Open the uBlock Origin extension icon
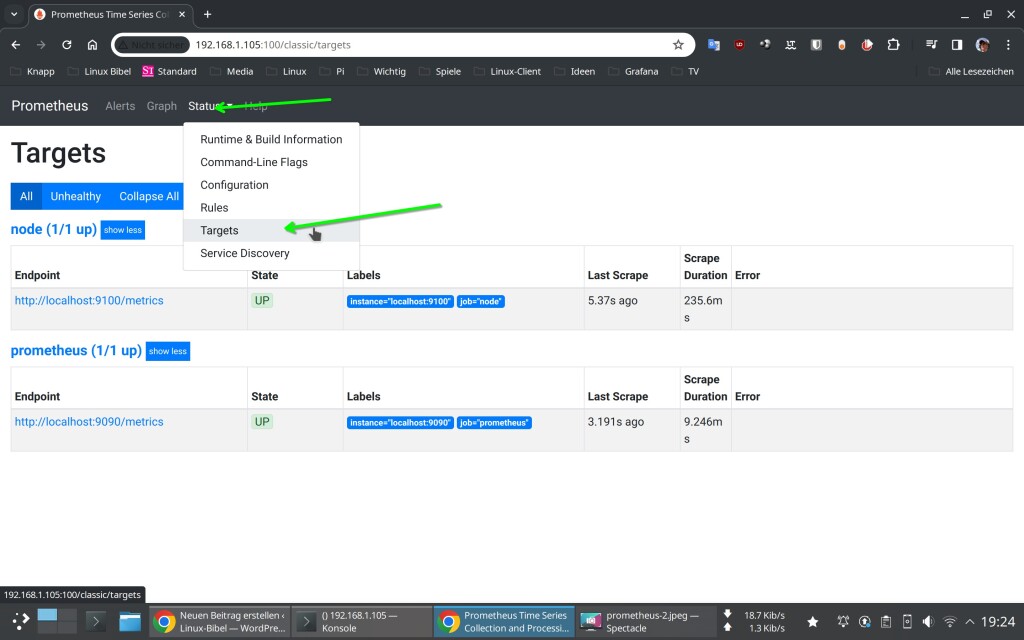The height and width of the screenshot is (640, 1024). tap(739, 45)
